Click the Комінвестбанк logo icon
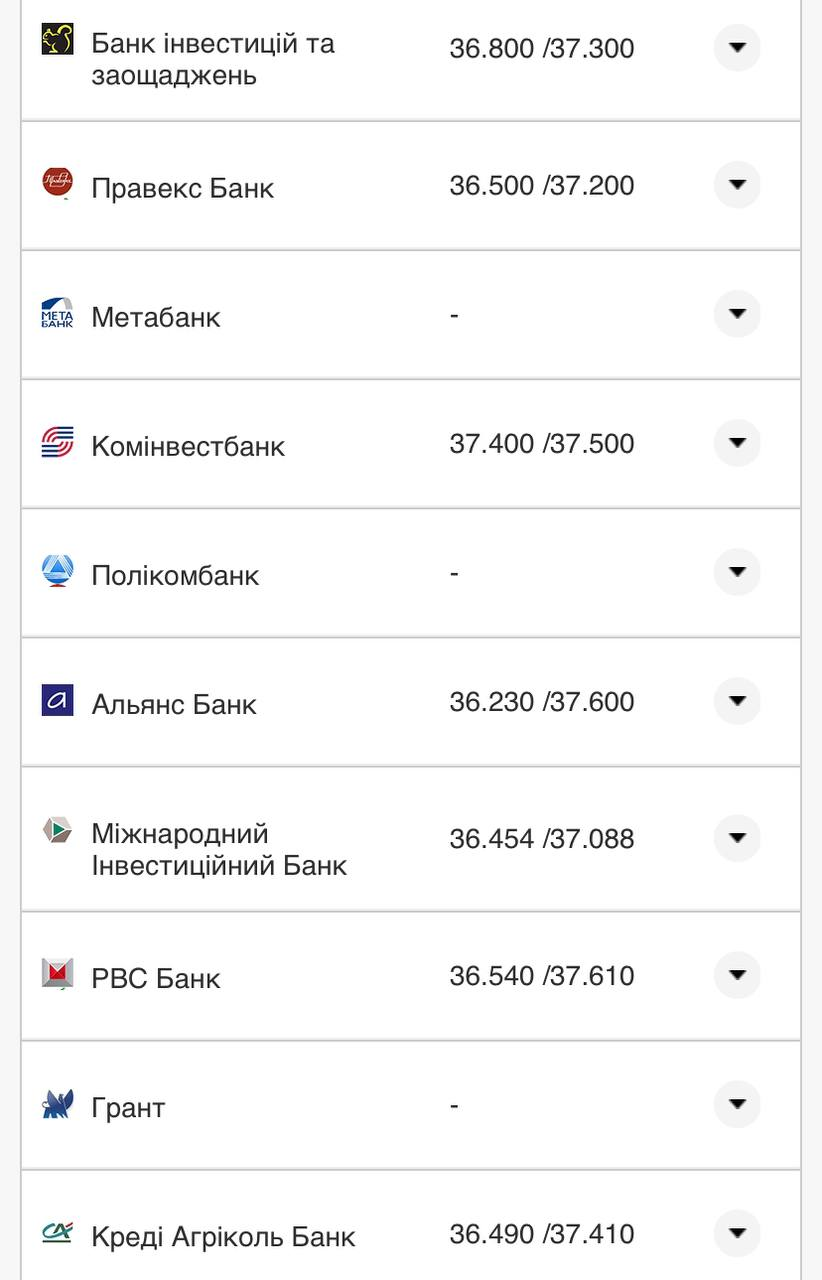 (x=57, y=442)
